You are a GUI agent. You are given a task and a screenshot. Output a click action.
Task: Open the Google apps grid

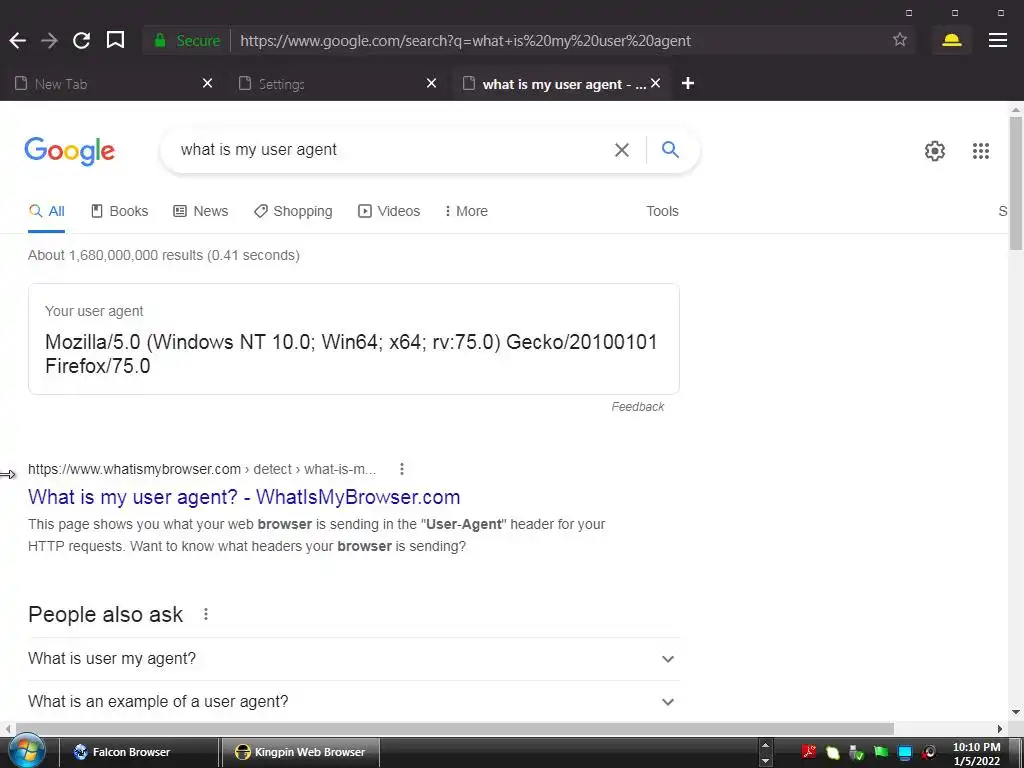(980, 151)
